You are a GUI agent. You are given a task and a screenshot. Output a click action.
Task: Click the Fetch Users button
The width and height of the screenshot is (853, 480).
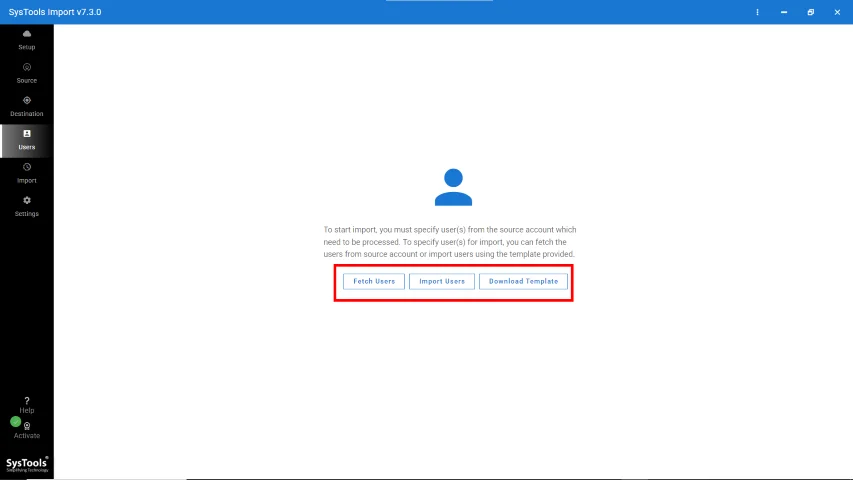[x=374, y=281]
